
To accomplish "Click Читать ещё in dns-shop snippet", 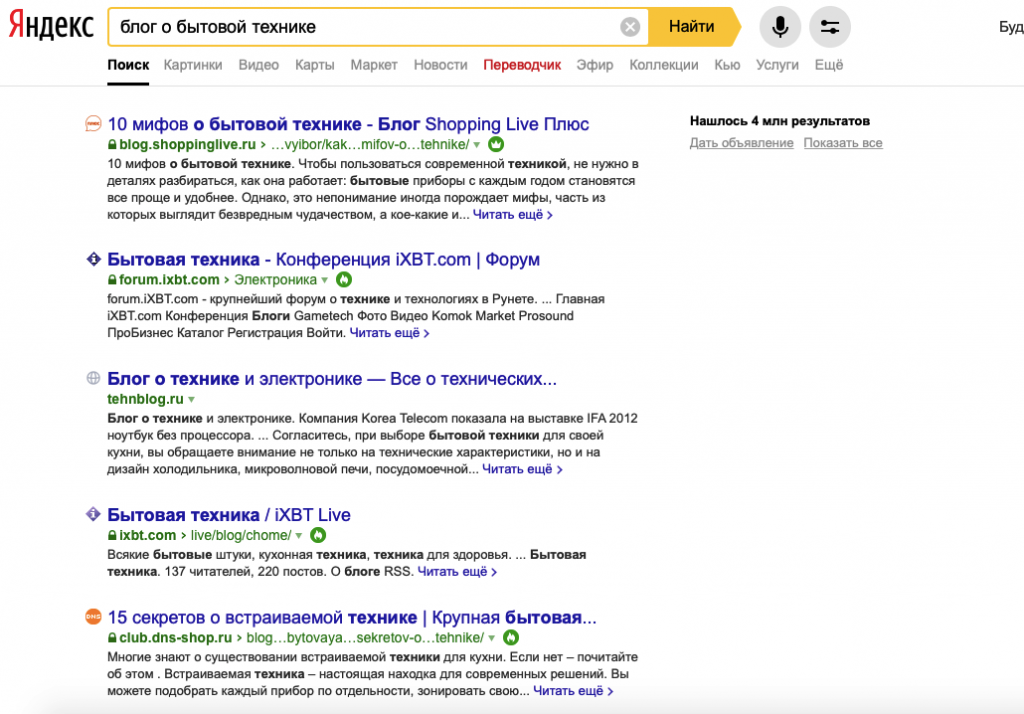I will click(x=573, y=691).
